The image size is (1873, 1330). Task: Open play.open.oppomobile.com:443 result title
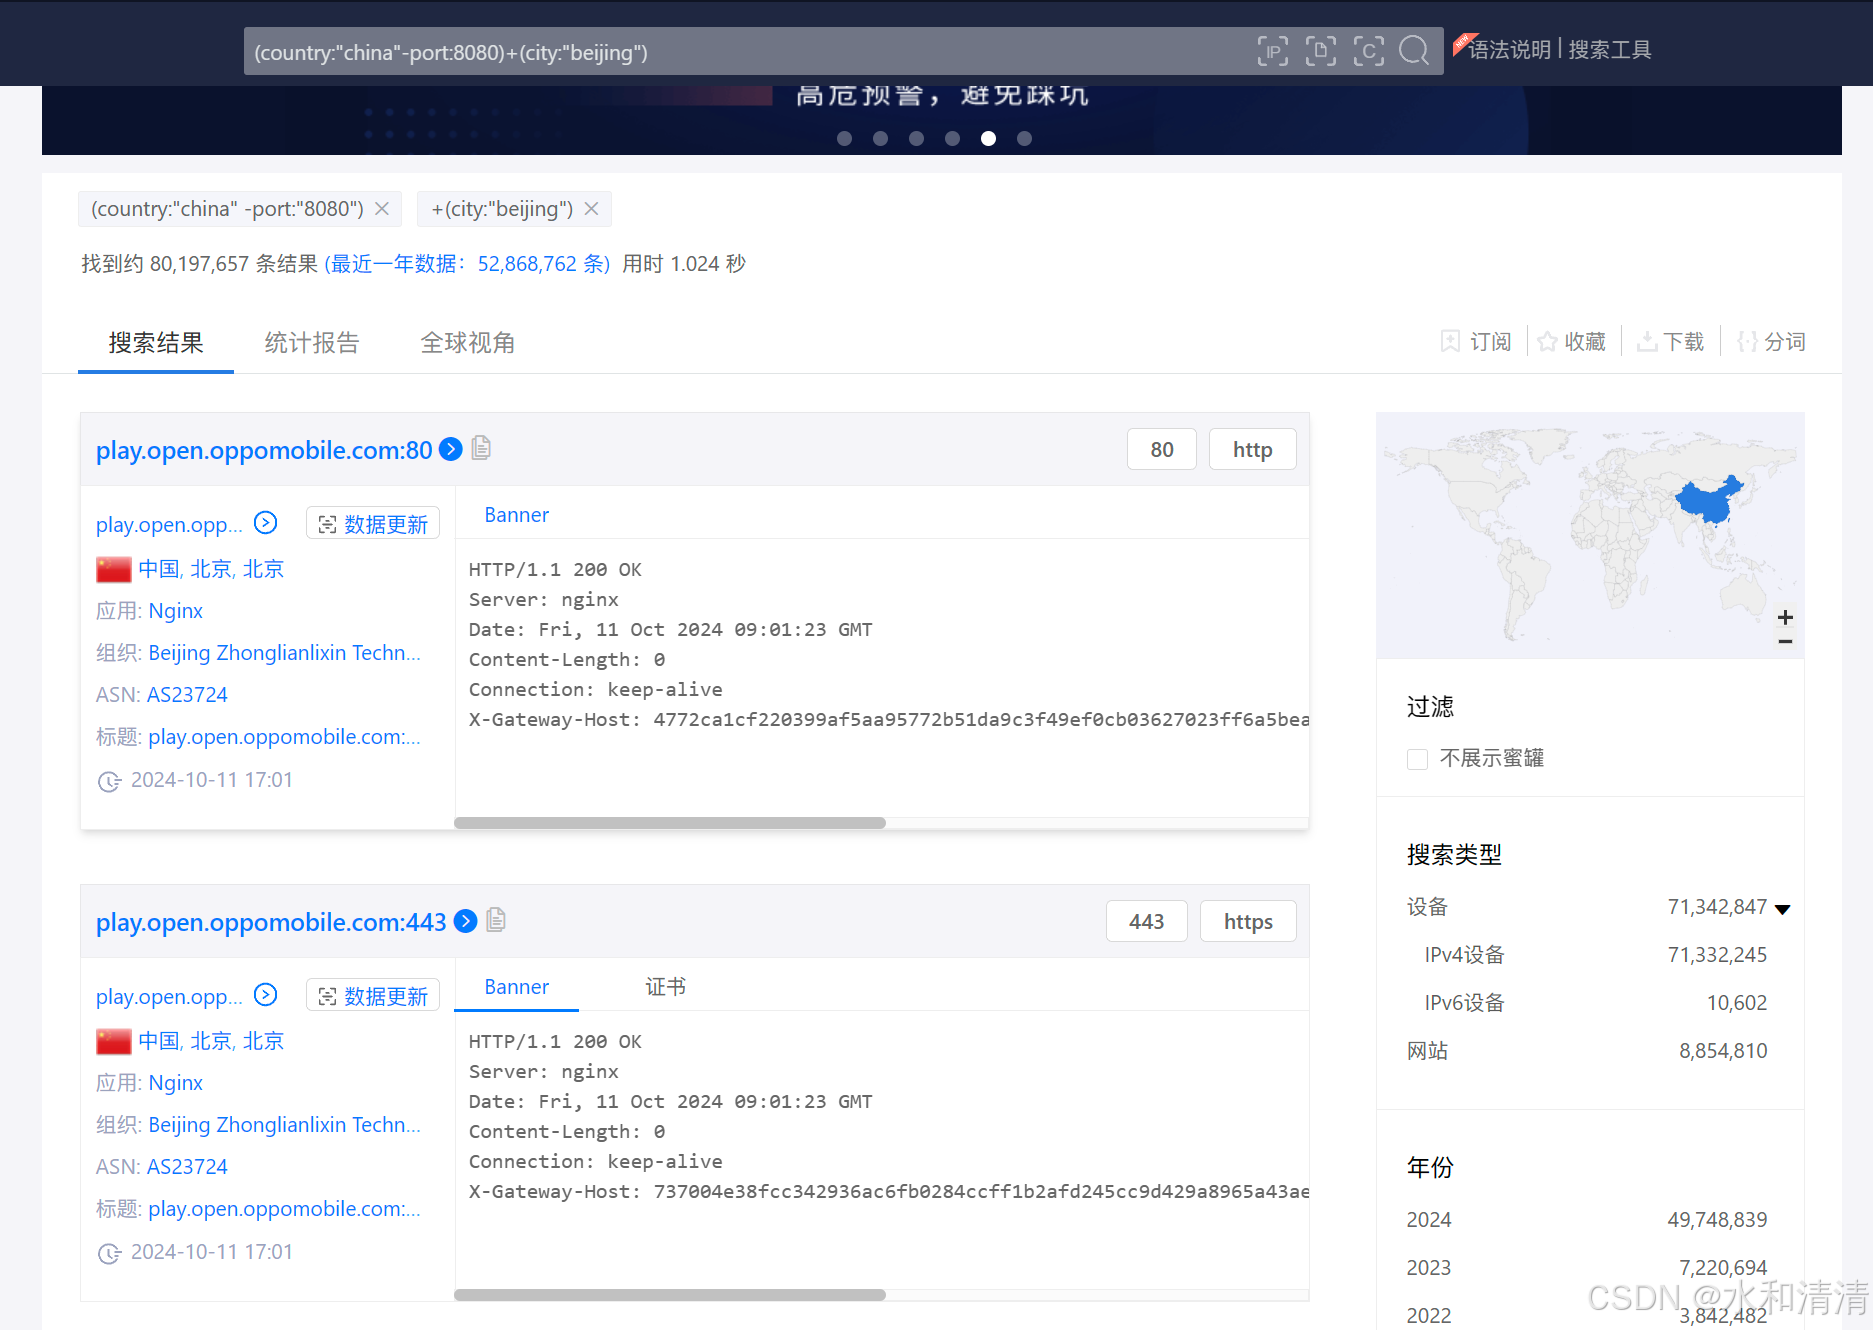(x=271, y=922)
